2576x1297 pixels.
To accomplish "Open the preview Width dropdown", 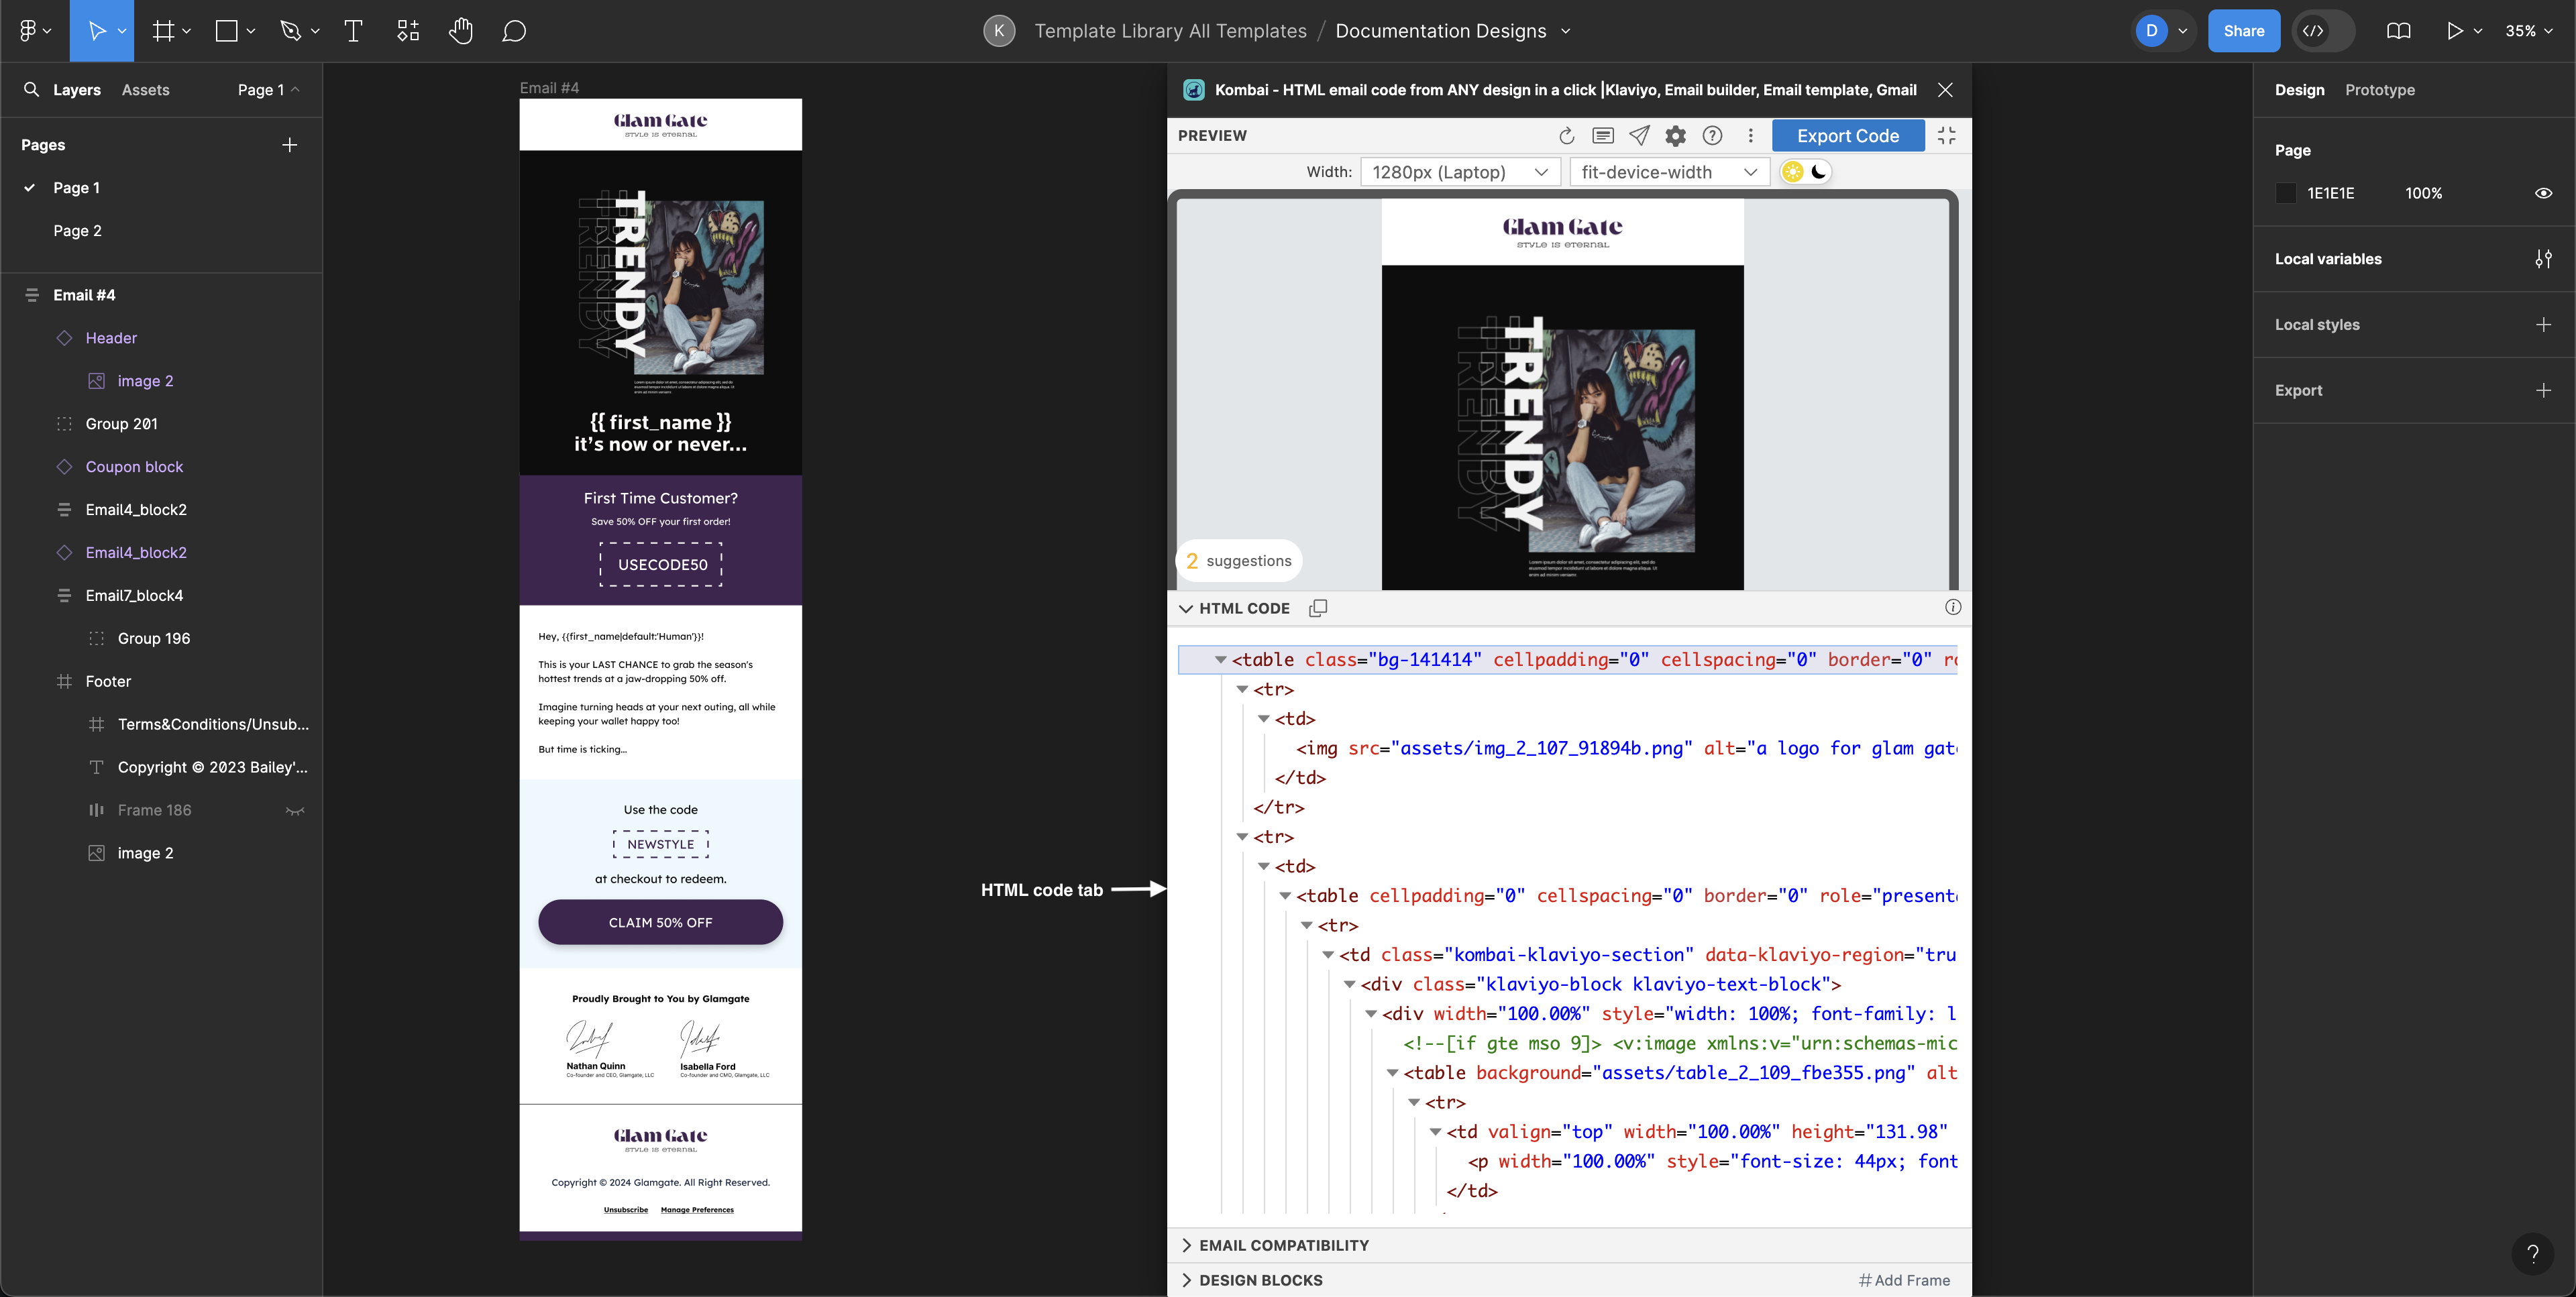I will [1459, 172].
